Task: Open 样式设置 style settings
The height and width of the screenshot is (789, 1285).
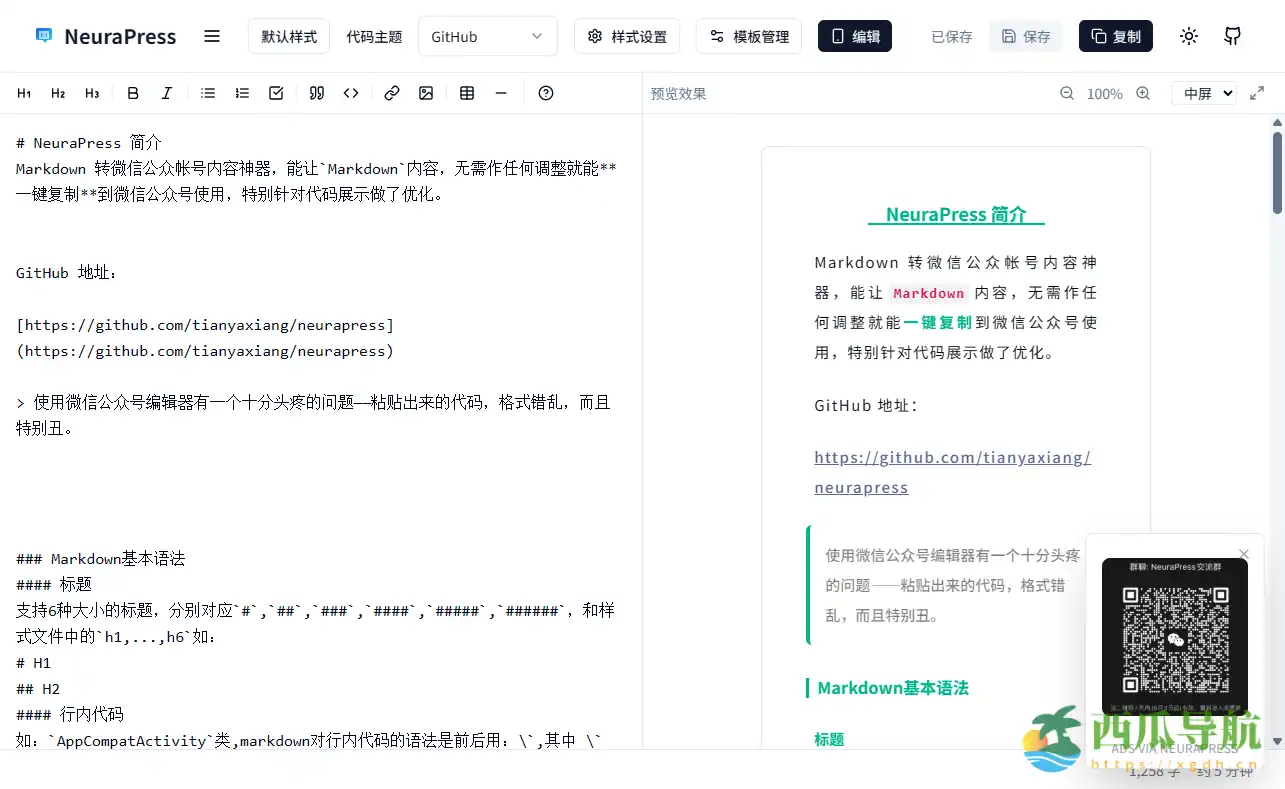Action: (x=627, y=35)
